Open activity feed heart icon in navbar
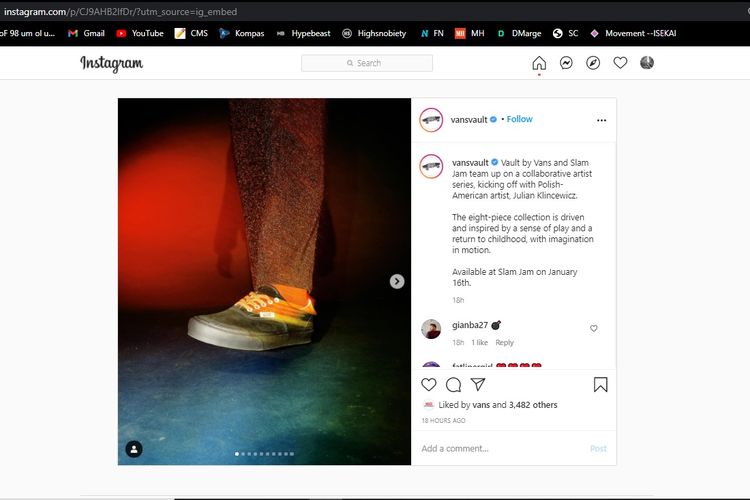 click(620, 63)
